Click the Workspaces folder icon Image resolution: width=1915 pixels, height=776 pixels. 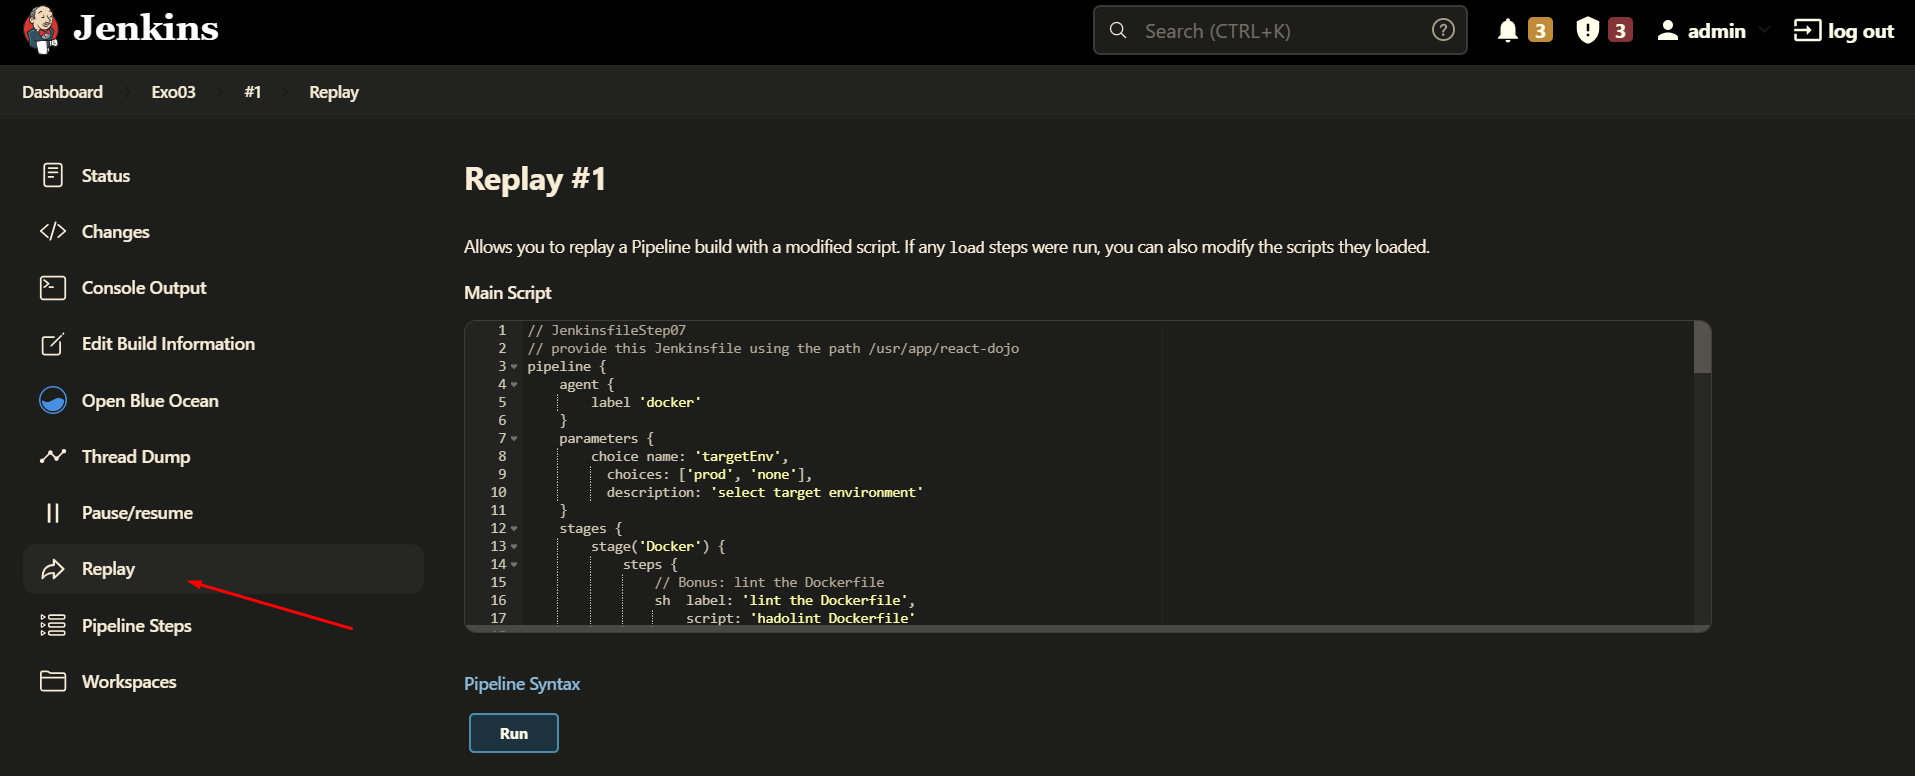coord(53,682)
